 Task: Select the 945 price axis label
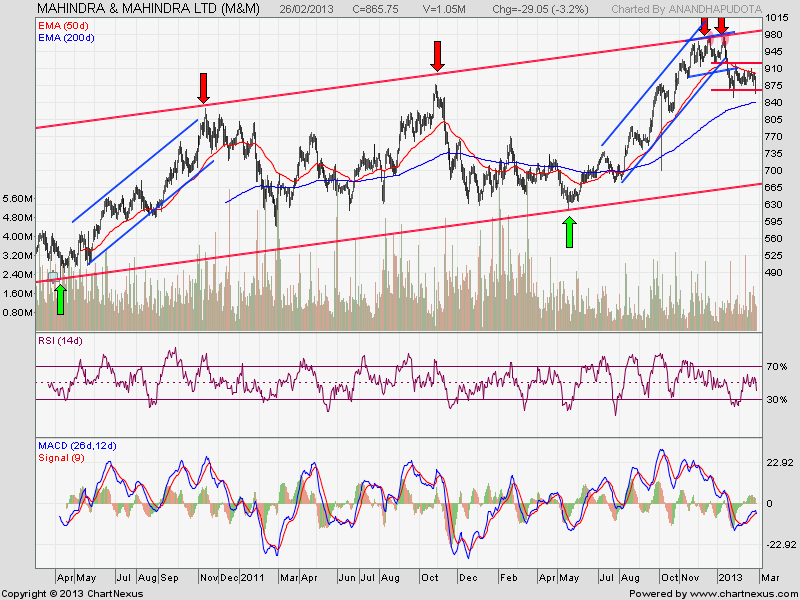pyautogui.click(x=774, y=52)
